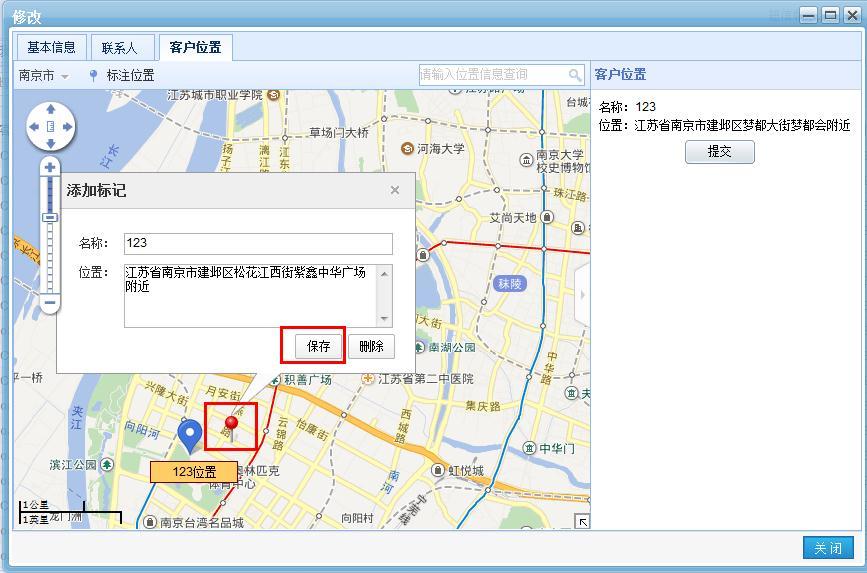The height and width of the screenshot is (573, 867).
Task: Switch to the 基本信息 tab
Action: (x=51, y=47)
